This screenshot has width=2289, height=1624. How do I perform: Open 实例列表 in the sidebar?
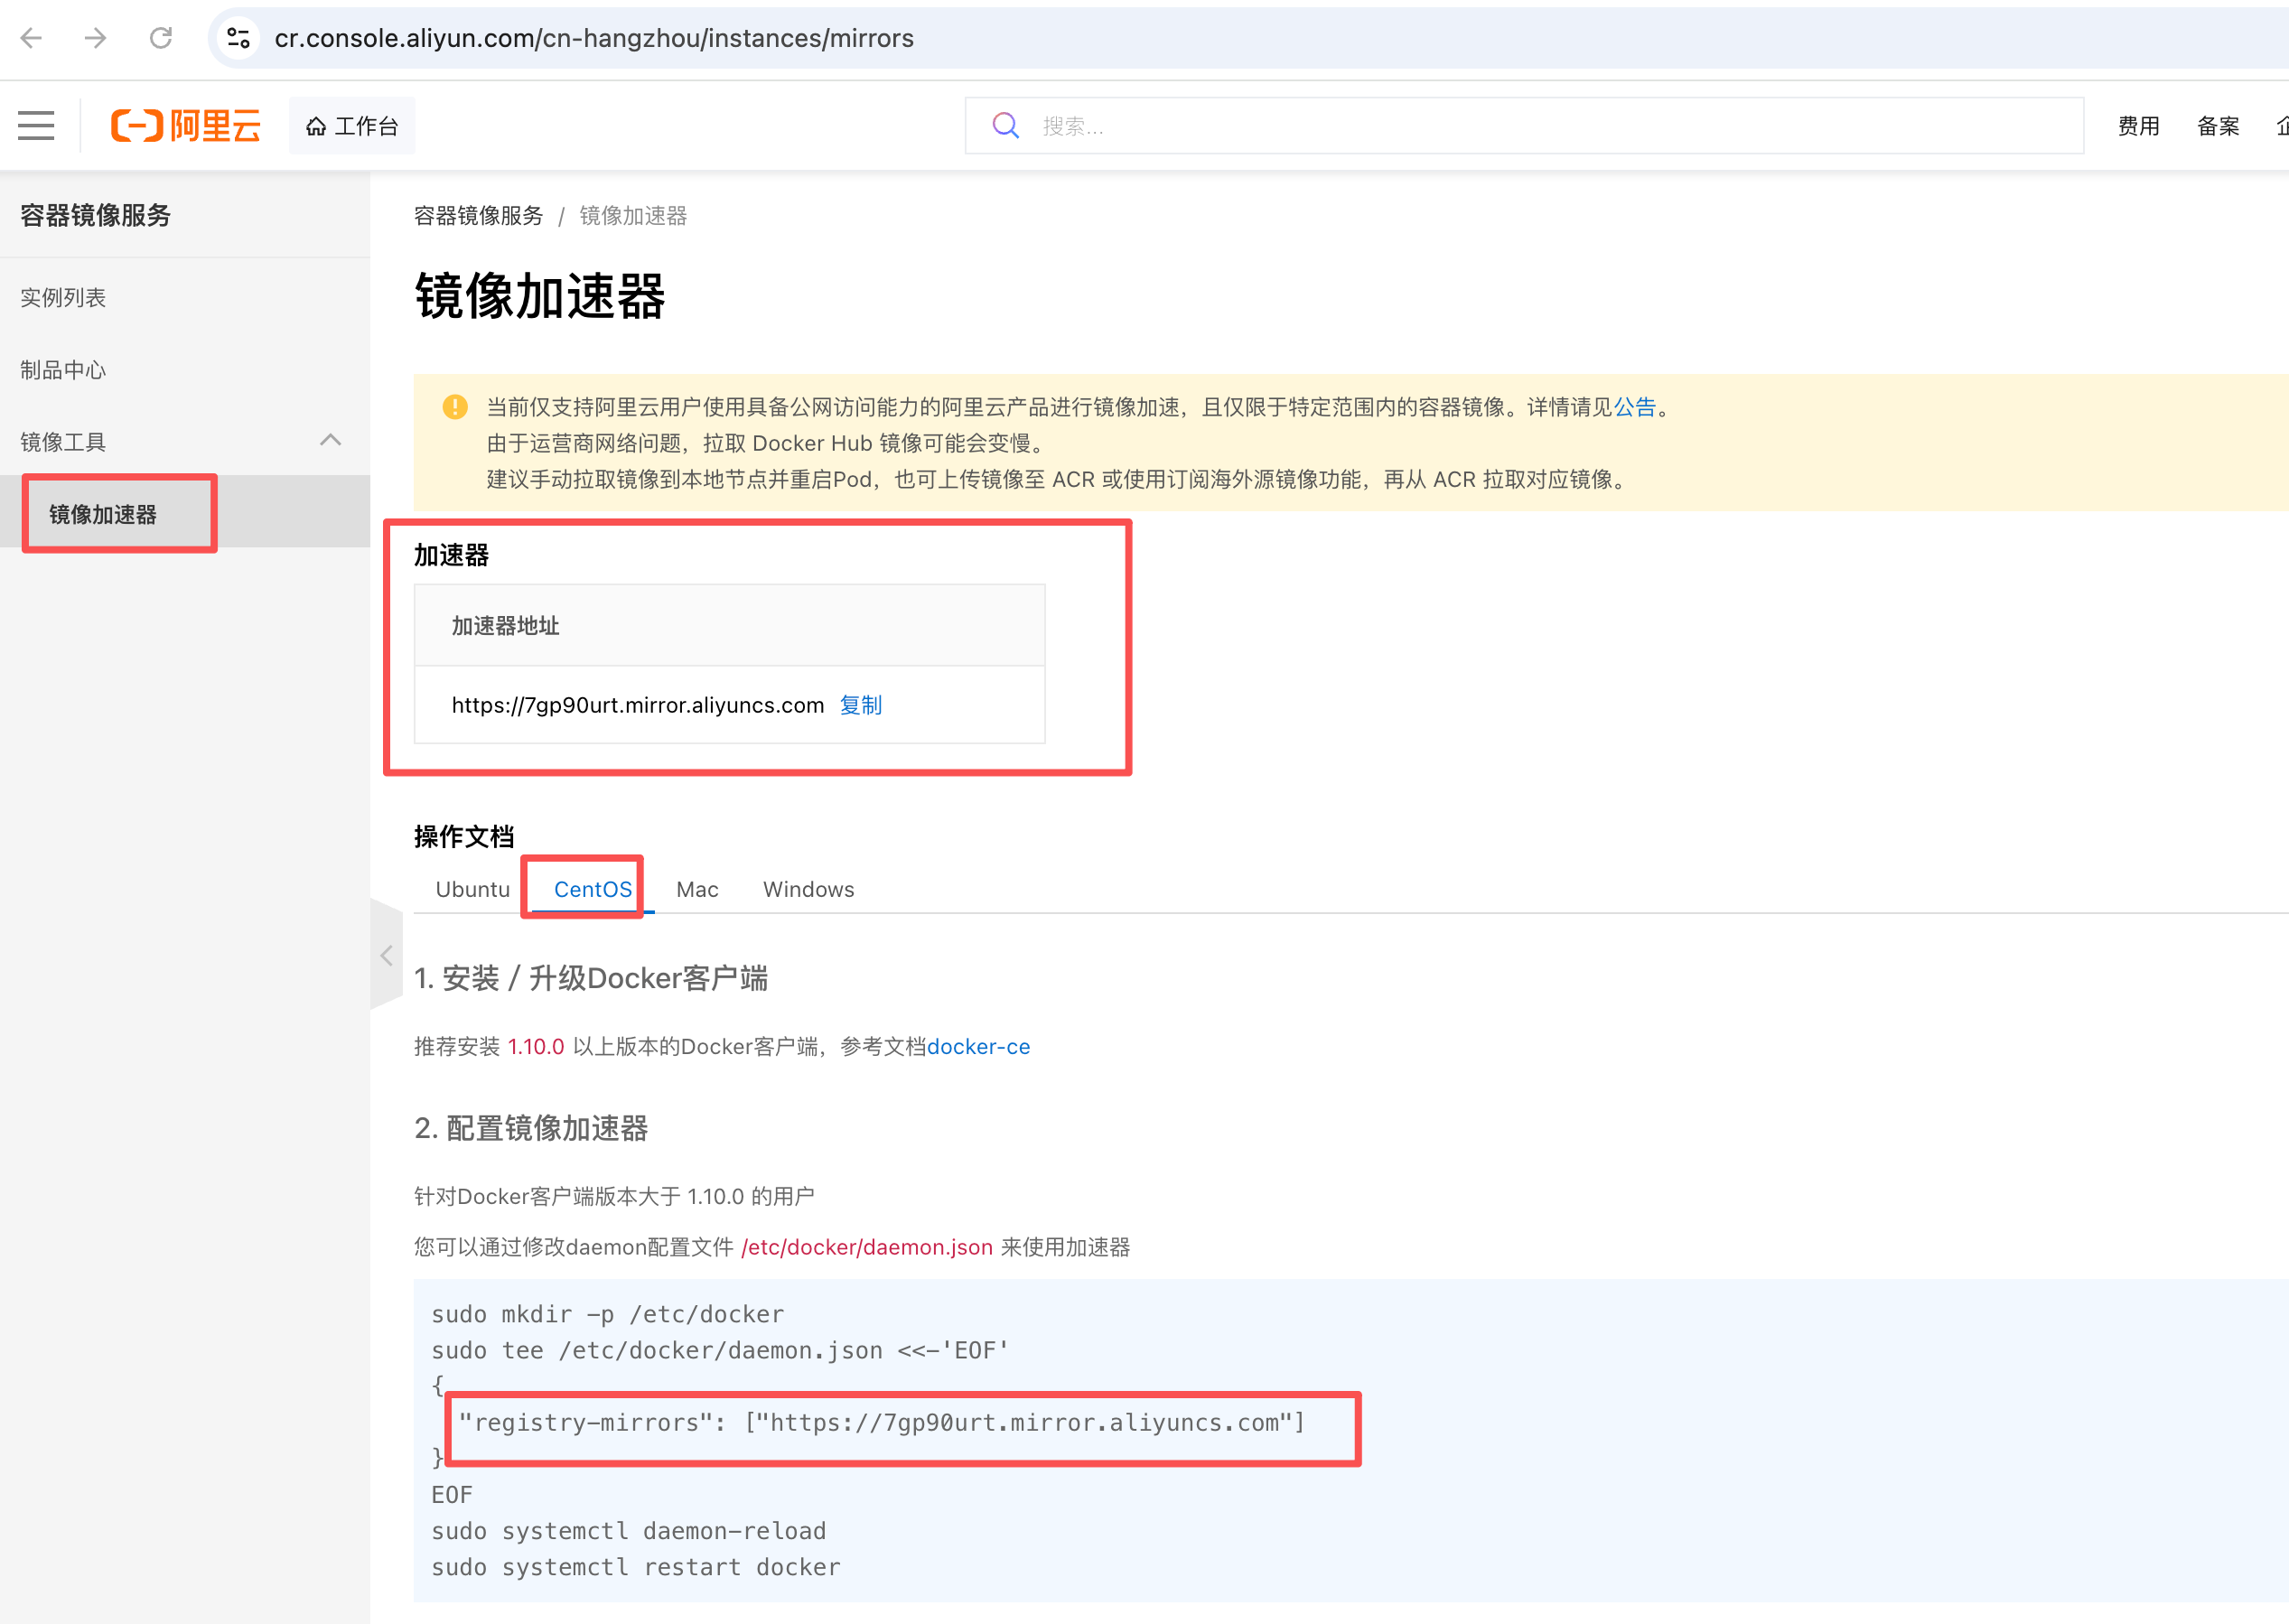tap(63, 298)
